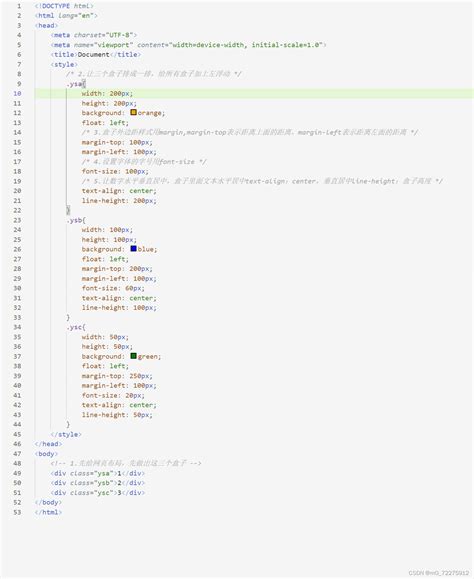
Task: Click the closing style tag
Action: (x=66, y=434)
